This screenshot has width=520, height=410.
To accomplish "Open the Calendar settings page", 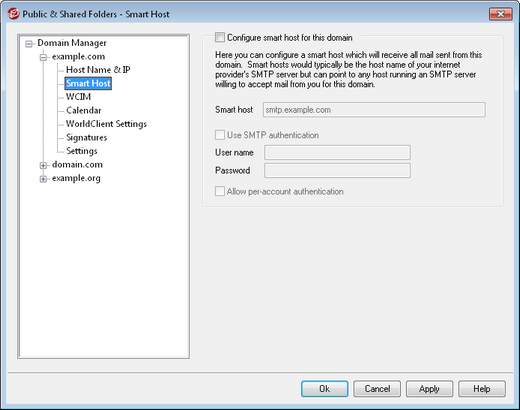I will (84, 110).
